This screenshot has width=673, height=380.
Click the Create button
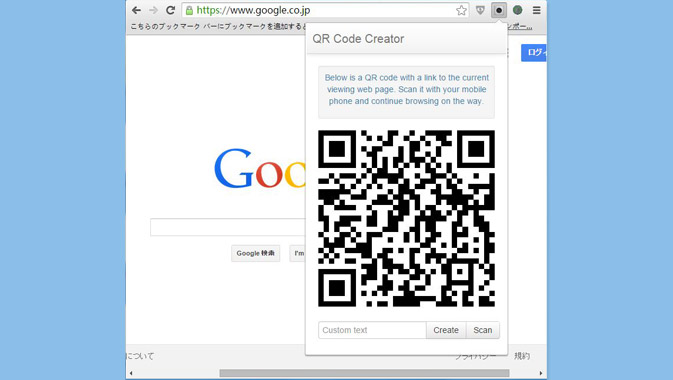tap(446, 330)
